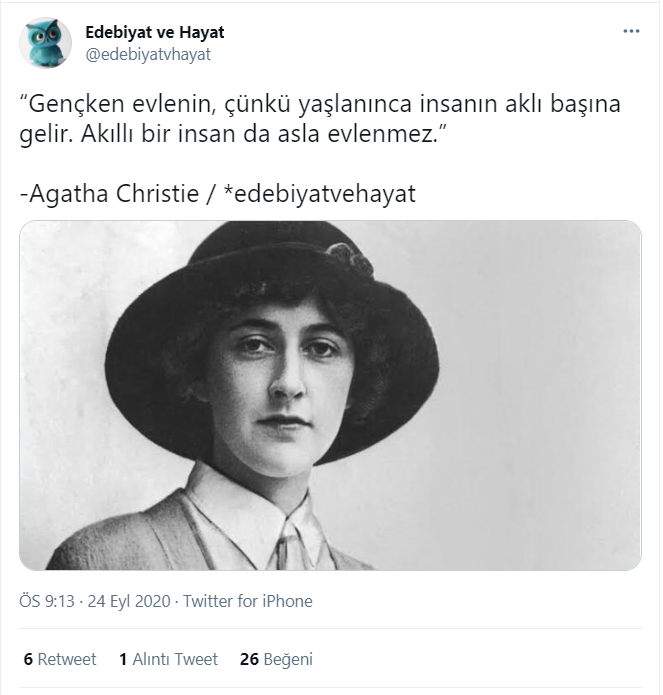Click the plain gray backdrop beside the portrait

point(541,394)
